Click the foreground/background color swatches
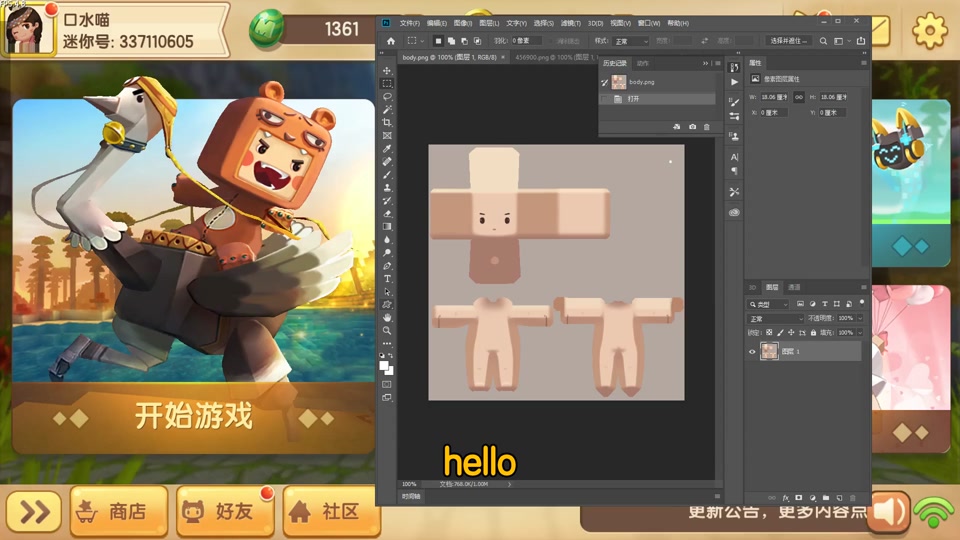The width and height of the screenshot is (960, 540). coord(387,368)
